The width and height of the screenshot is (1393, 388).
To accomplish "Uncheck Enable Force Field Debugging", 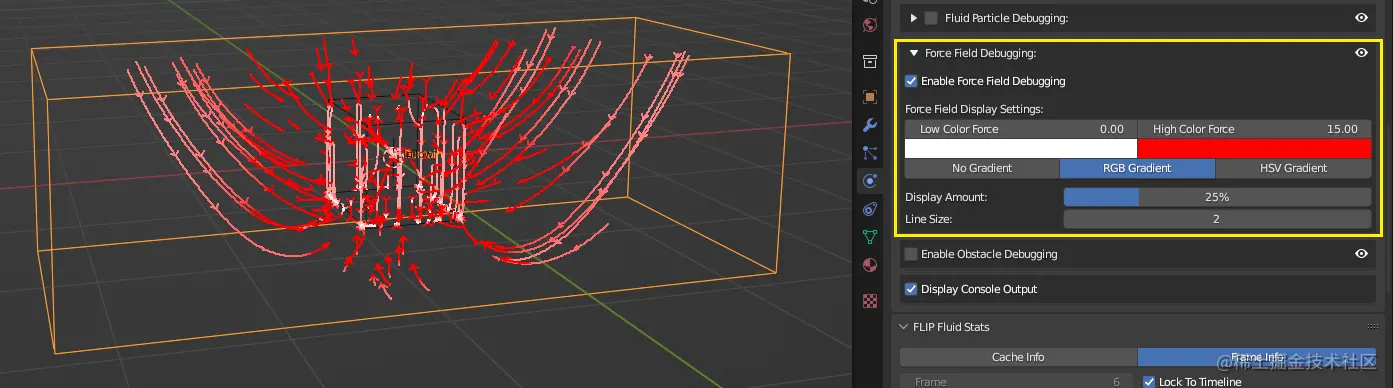I will (911, 81).
